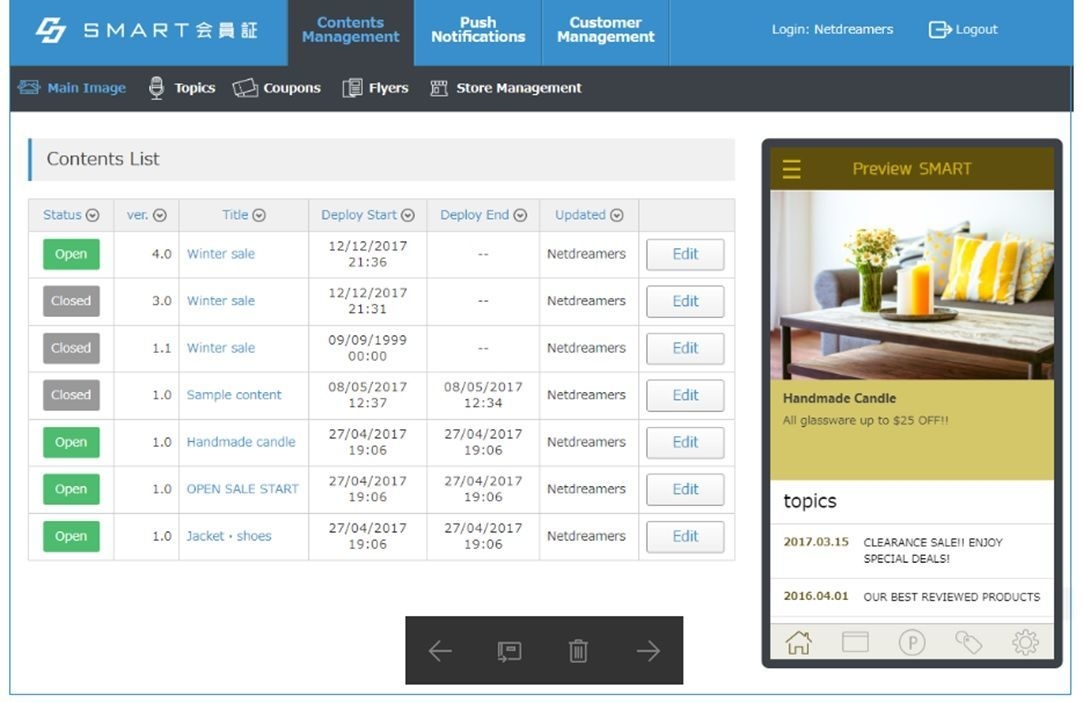Edit the Handmade candle content row
Viewport: 1083px width, 702px height.
click(685, 442)
